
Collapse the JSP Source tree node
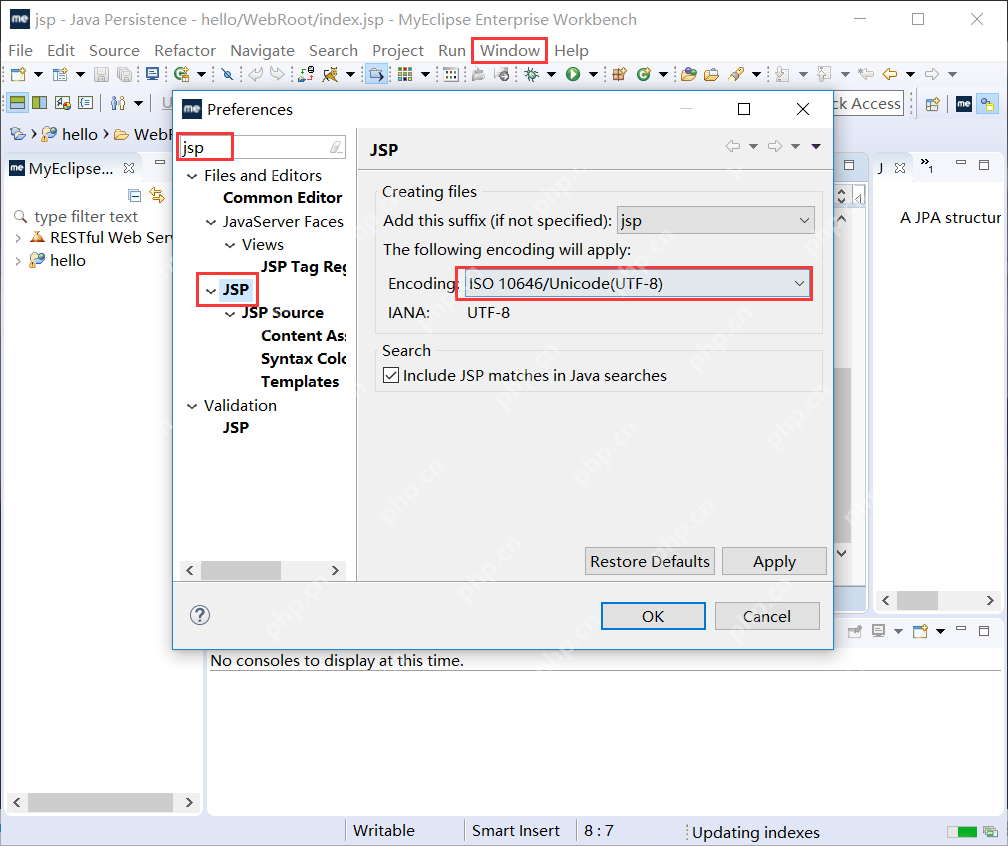(231, 313)
